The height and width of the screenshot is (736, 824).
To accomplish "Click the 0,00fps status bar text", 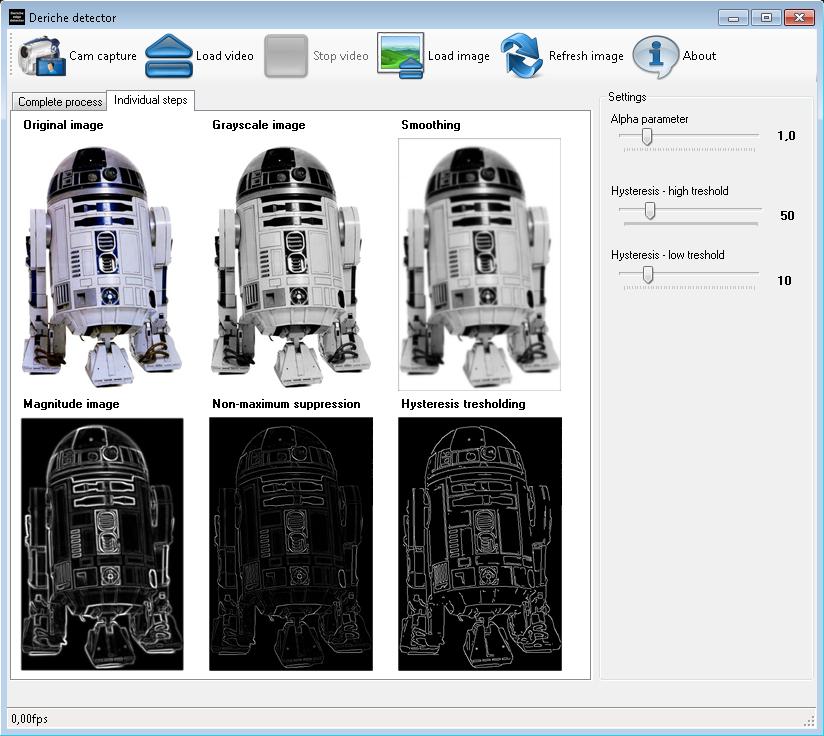I will [x=29, y=719].
